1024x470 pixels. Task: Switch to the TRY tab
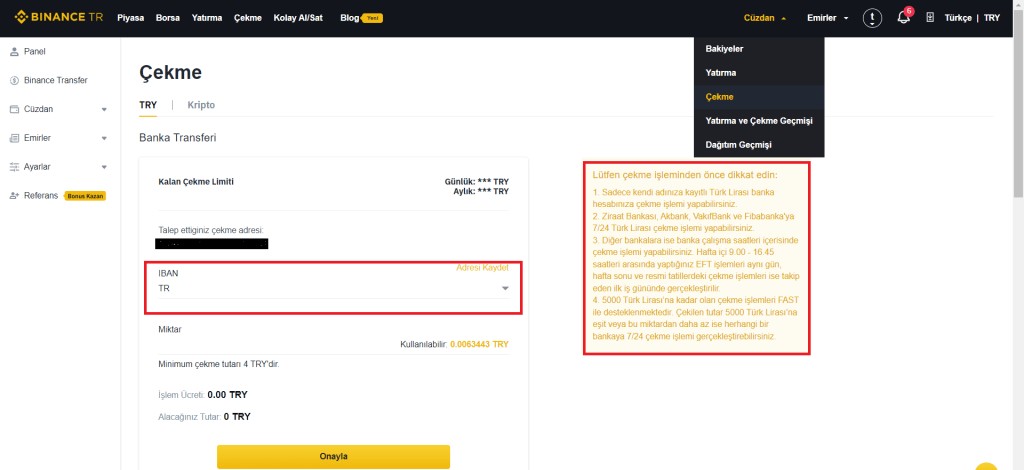point(148,104)
